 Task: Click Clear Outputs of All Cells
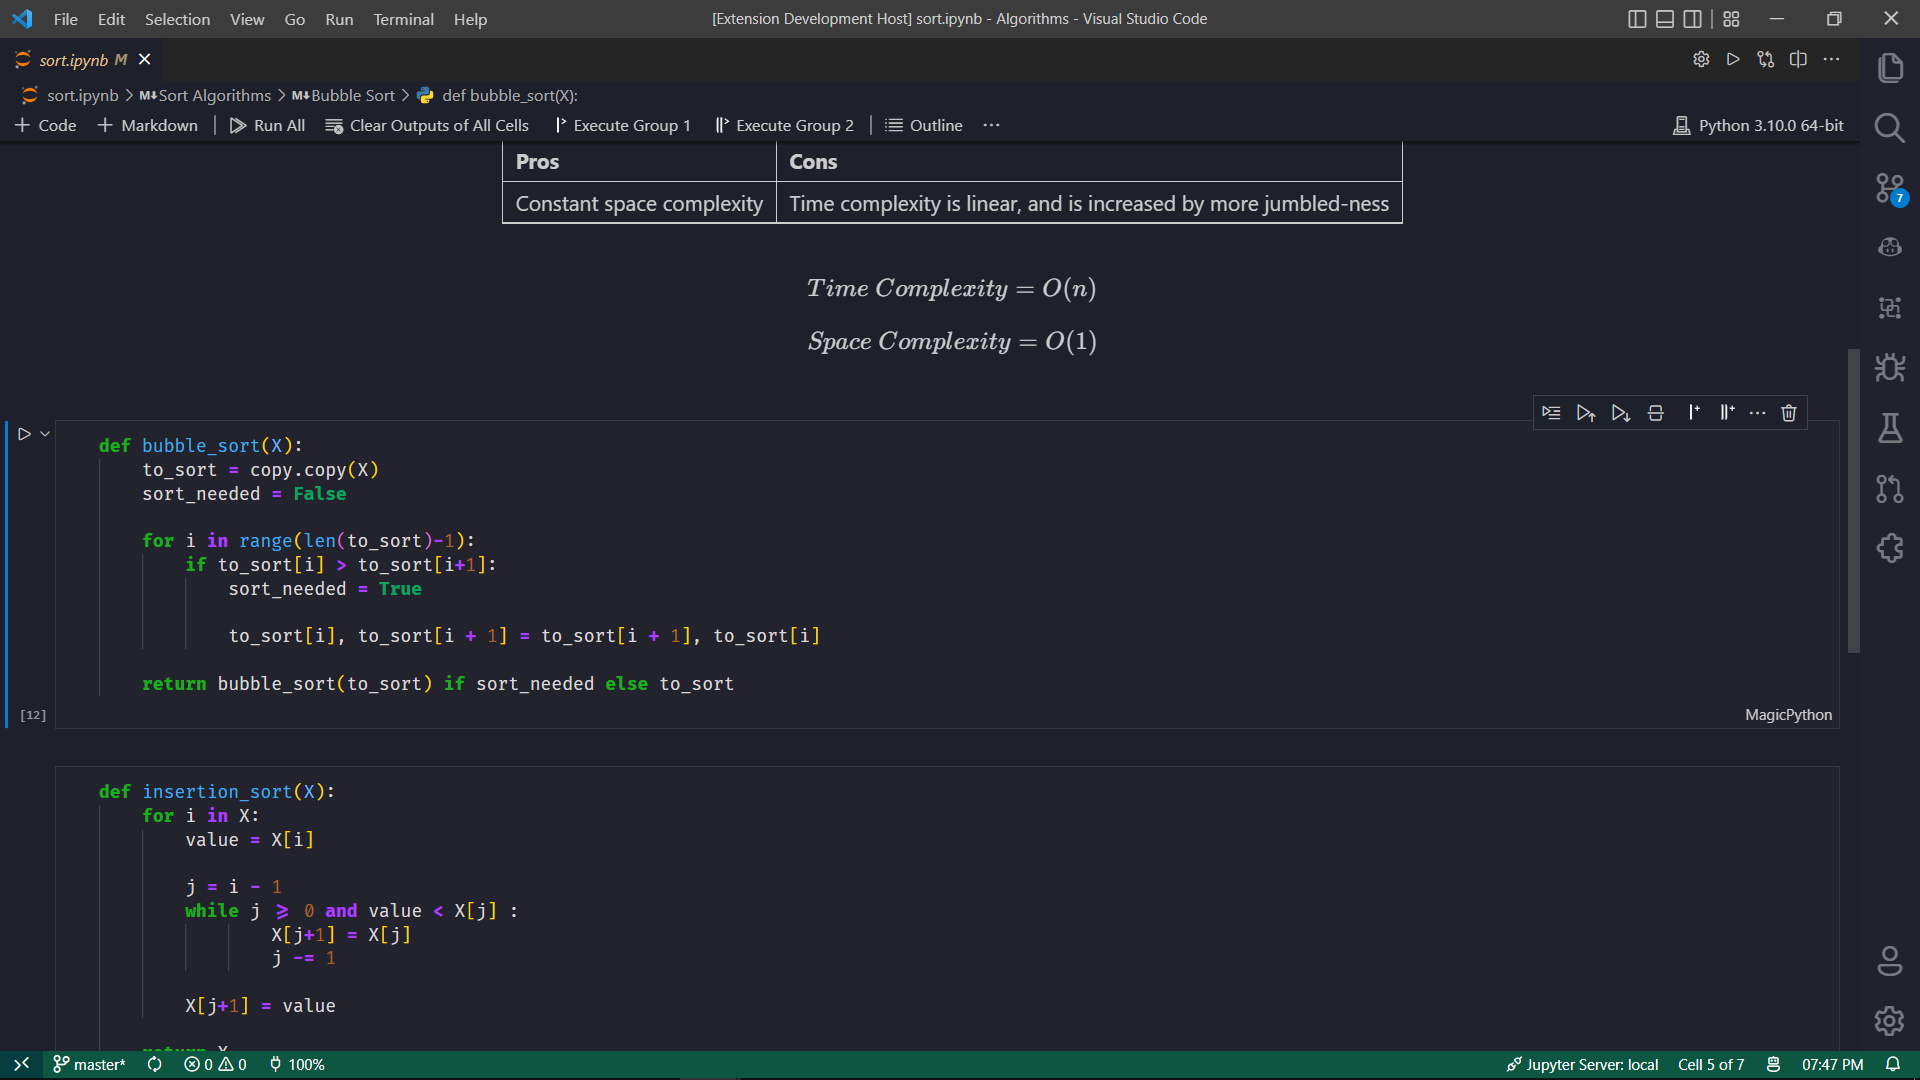click(x=427, y=125)
